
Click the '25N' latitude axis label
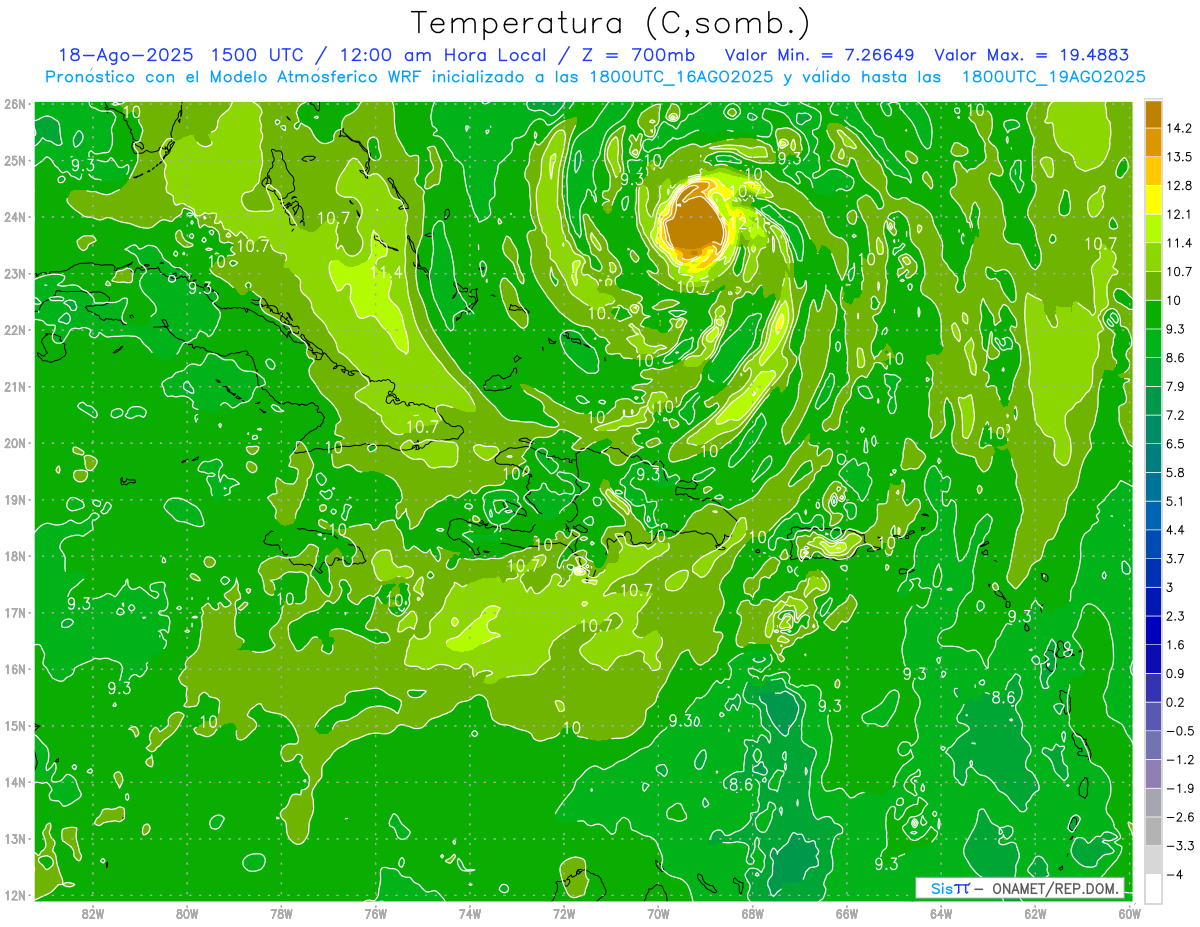(15, 160)
